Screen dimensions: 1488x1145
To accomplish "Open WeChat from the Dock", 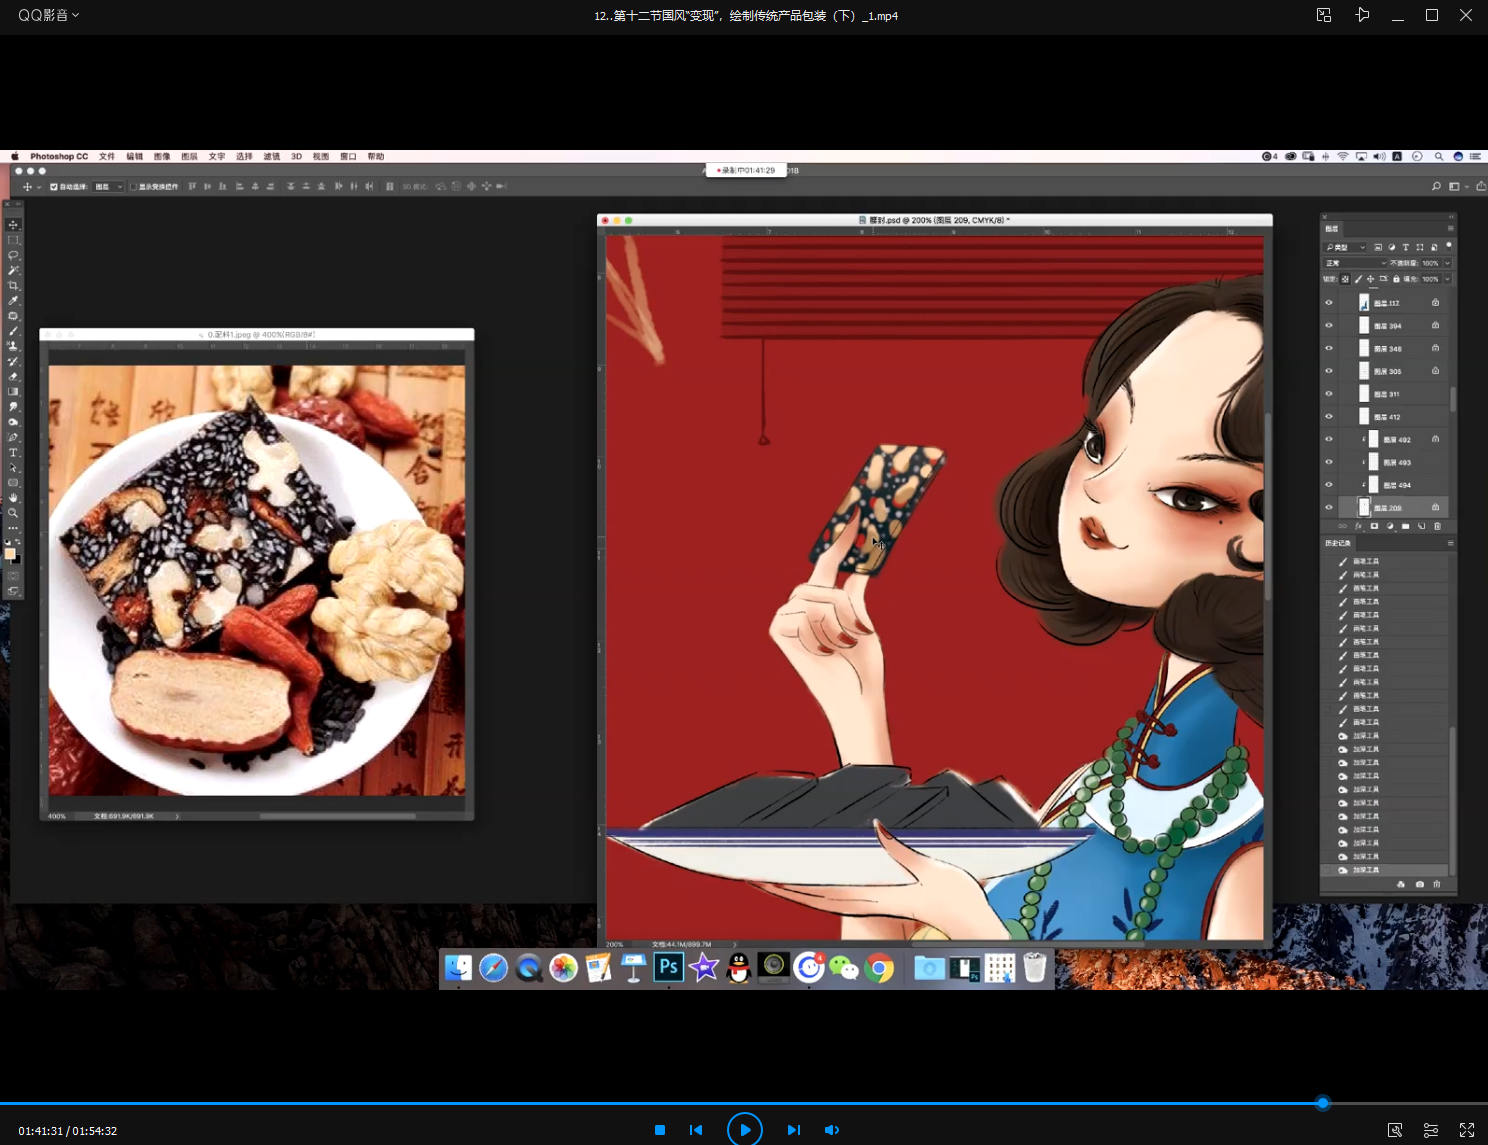I will click(844, 967).
